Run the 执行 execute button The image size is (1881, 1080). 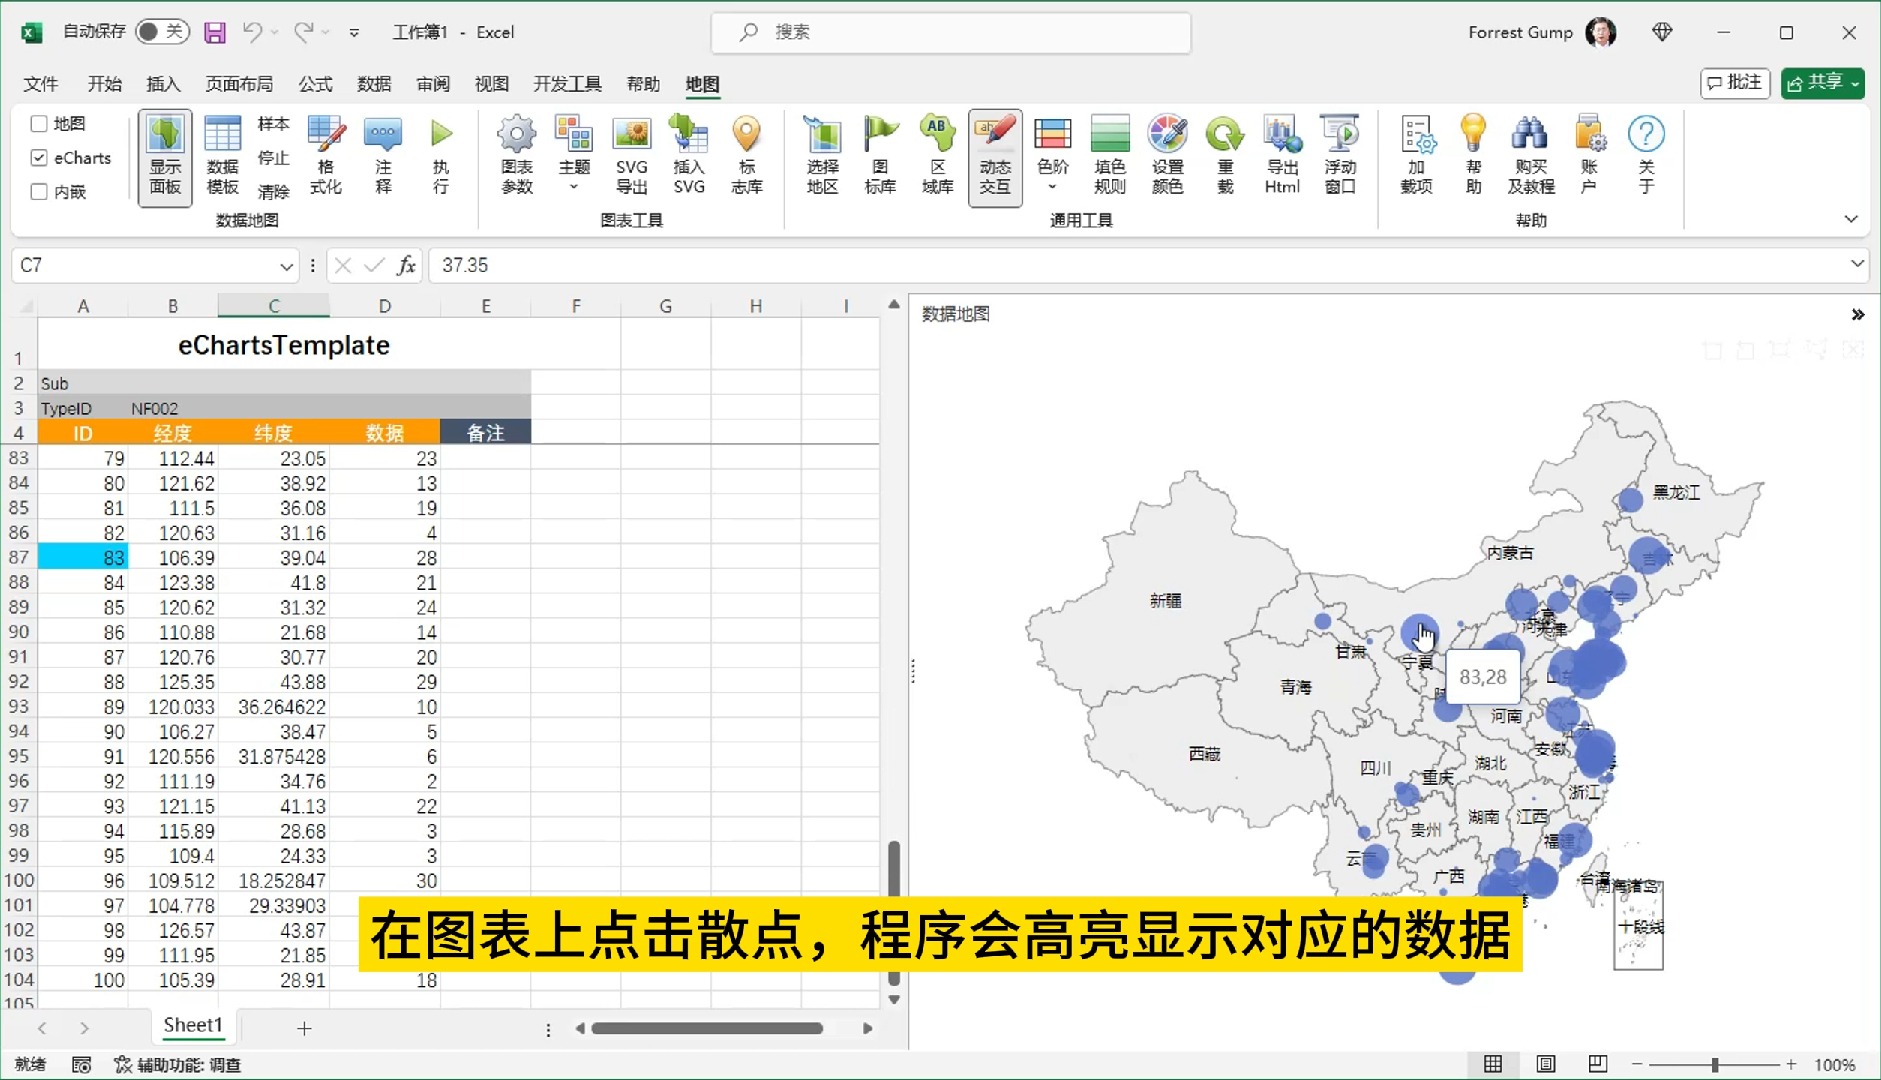pos(441,157)
